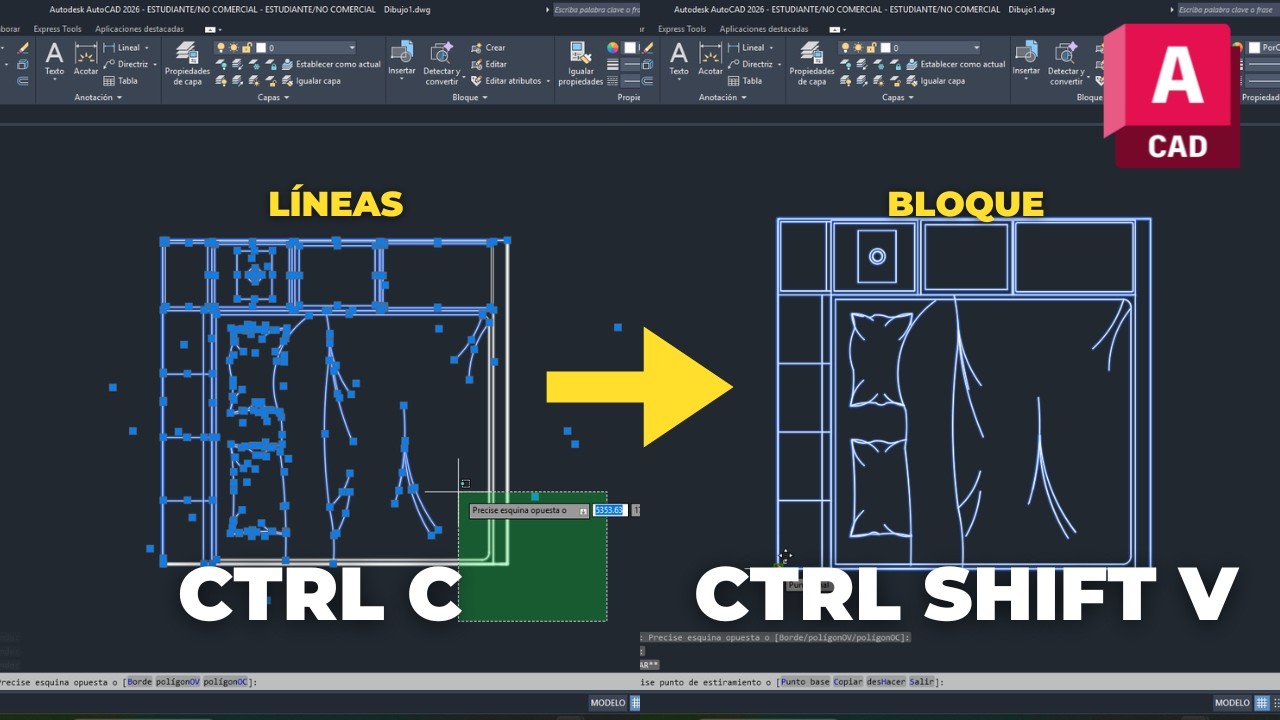This screenshot has height=720, width=1280.
Task: Open Propiedades de capa in right window
Action: (x=812, y=63)
